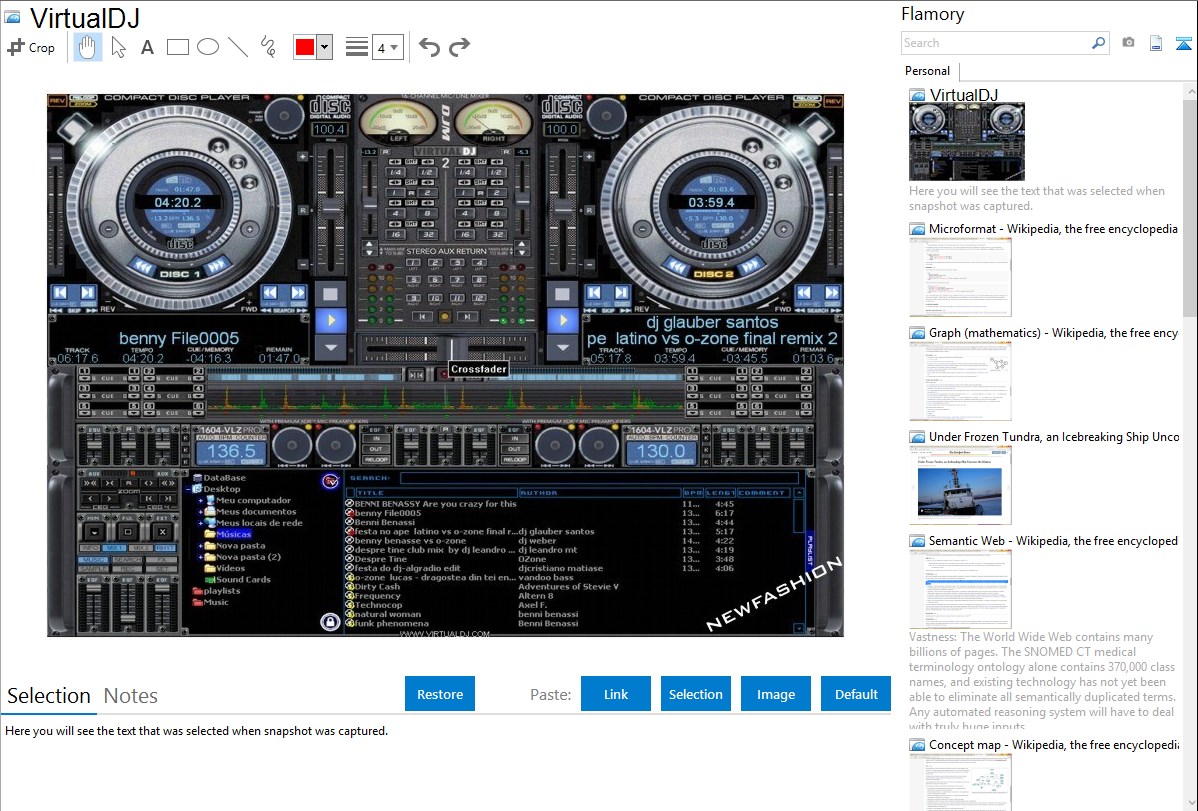Click the search magnifier icon
1198x811 pixels.
pos(1098,43)
